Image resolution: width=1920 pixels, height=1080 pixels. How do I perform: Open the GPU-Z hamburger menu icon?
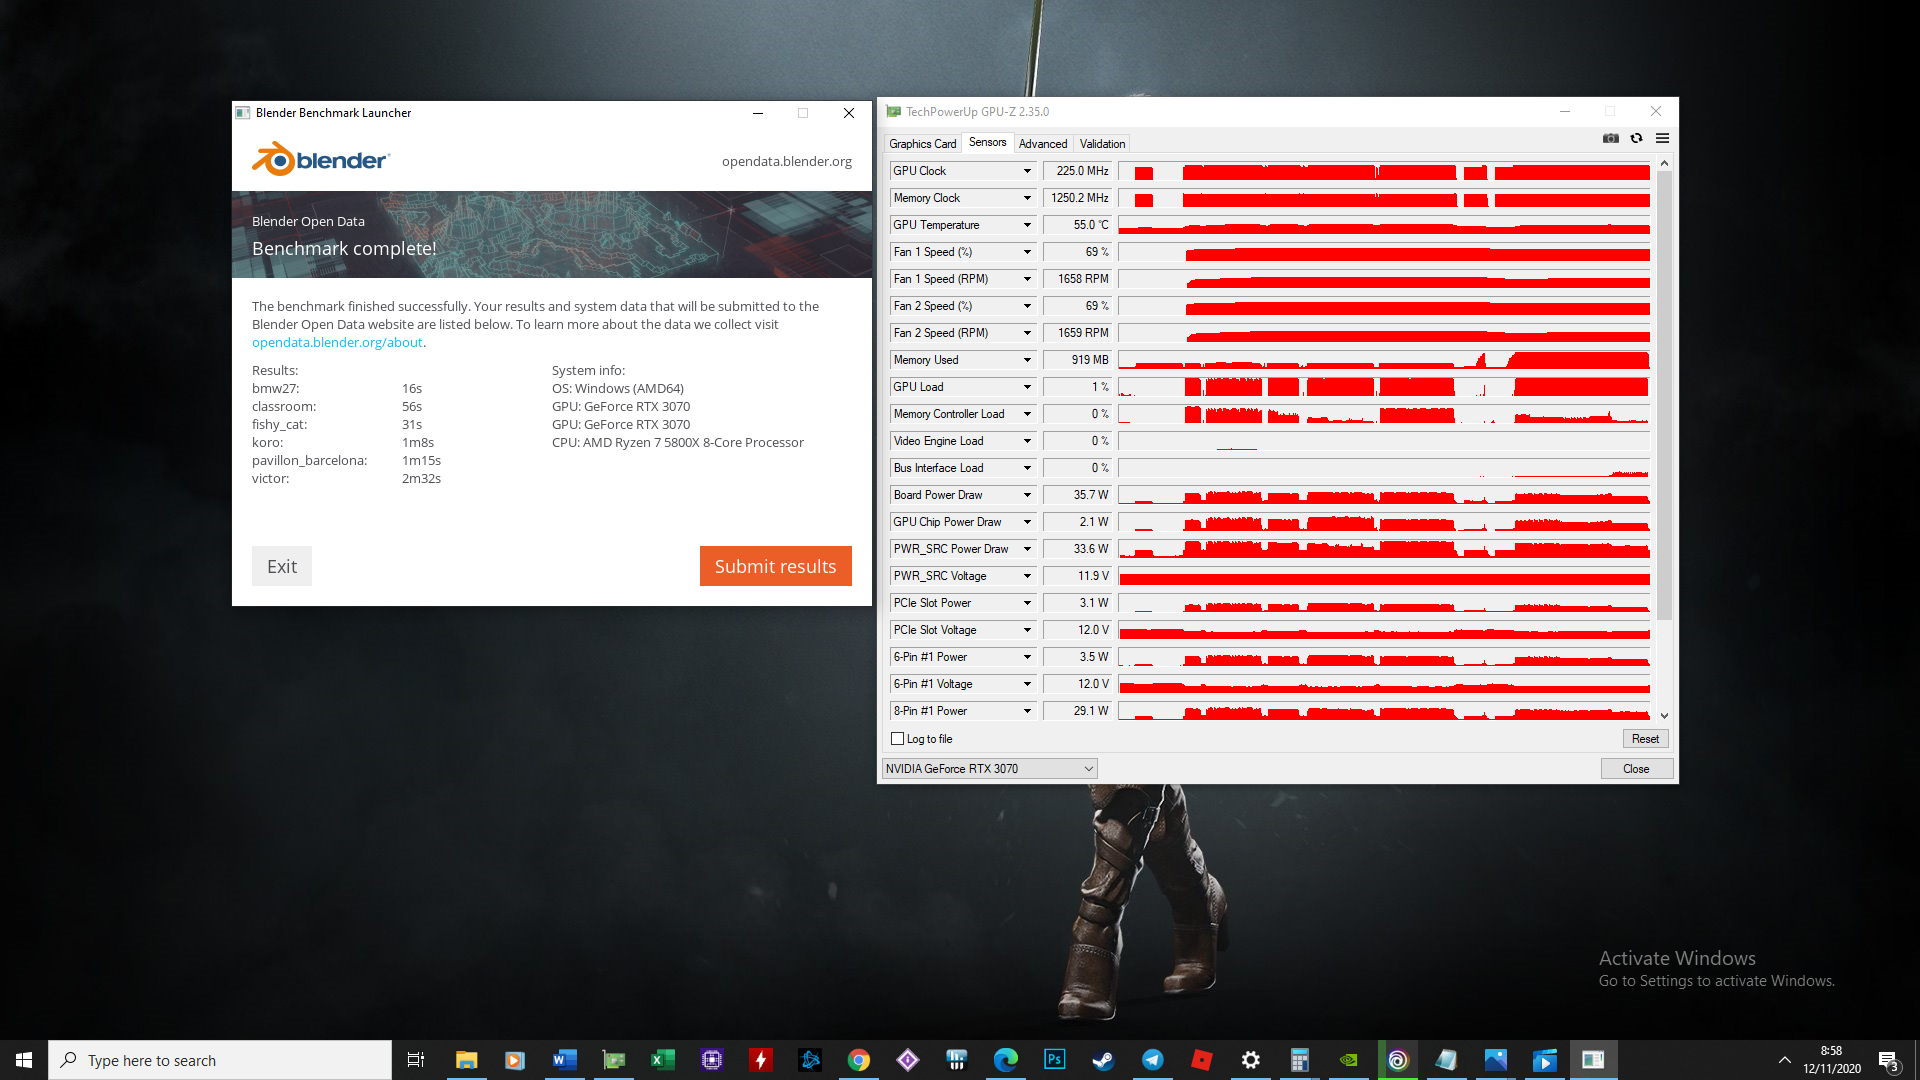click(x=1662, y=139)
